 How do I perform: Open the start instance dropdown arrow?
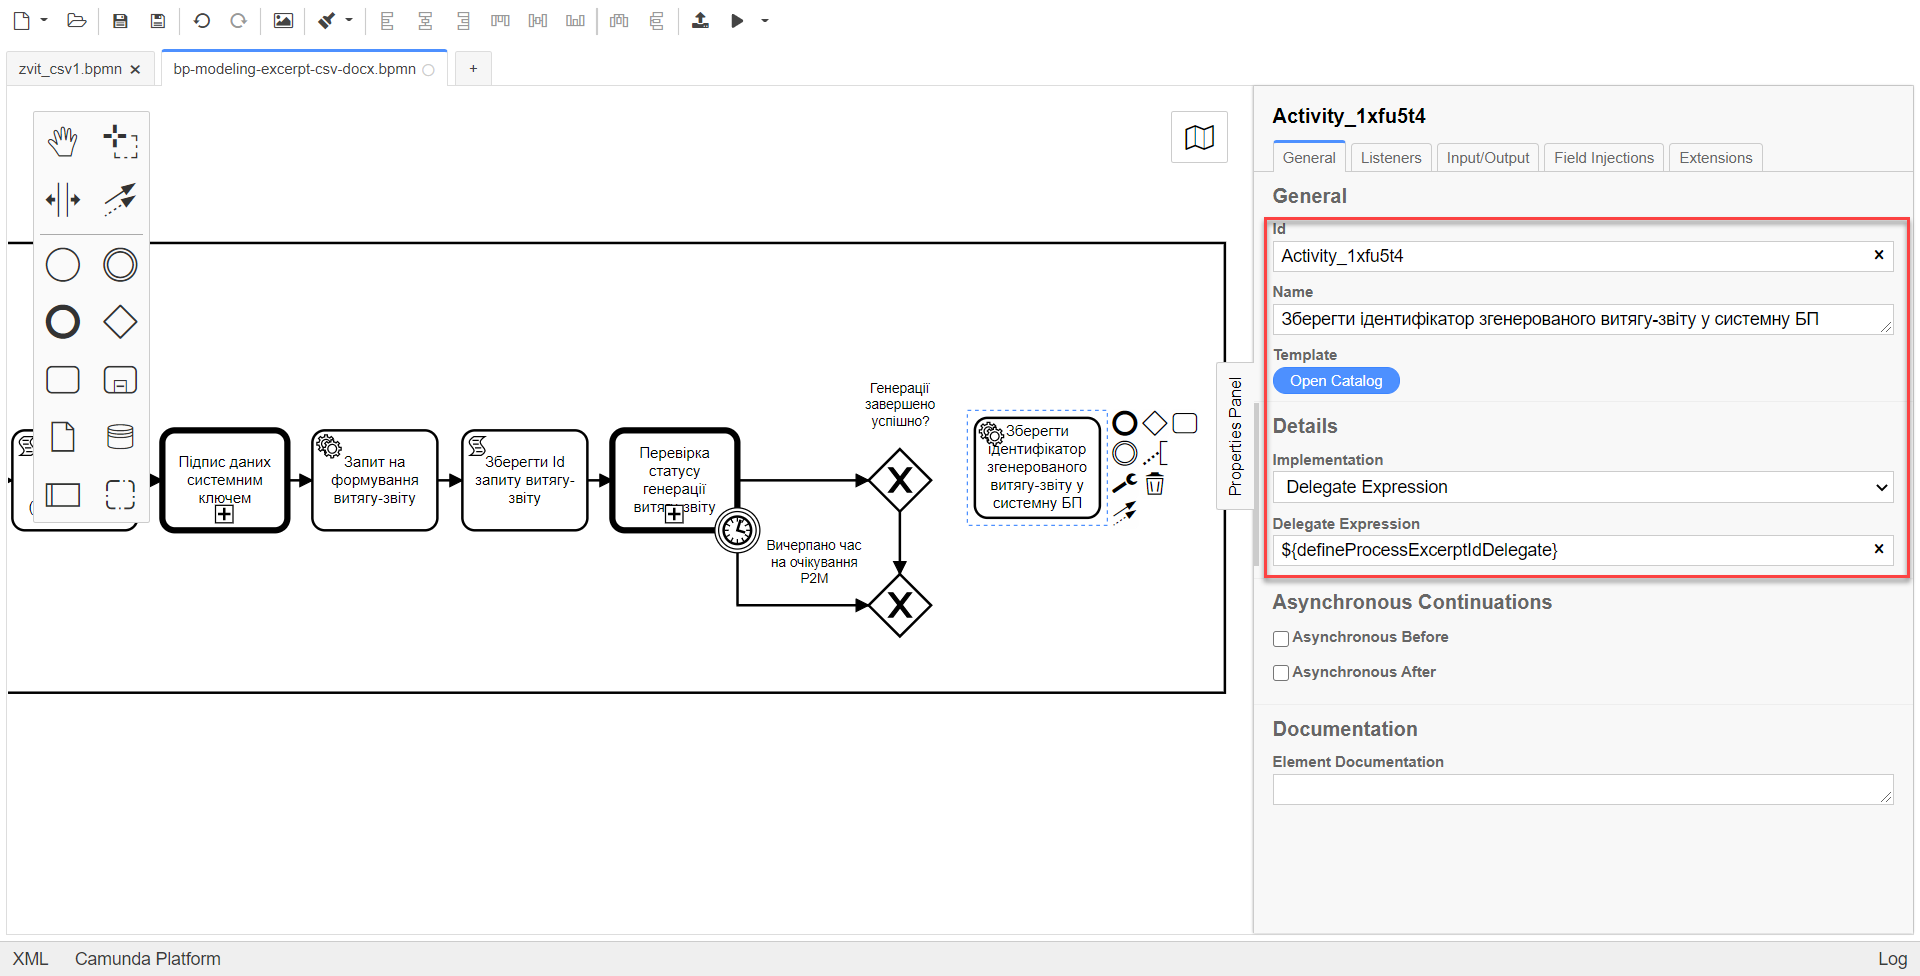click(765, 20)
